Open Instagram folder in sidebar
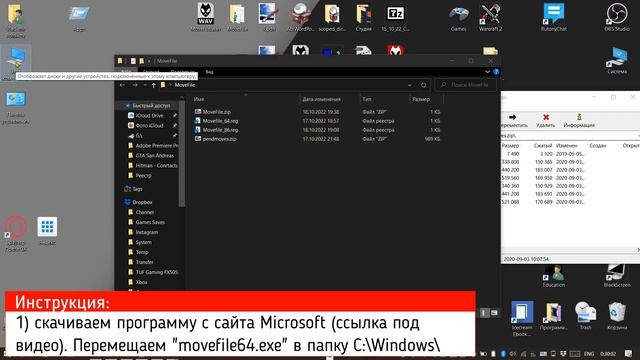The image size is (640, 360). point(143,232)
